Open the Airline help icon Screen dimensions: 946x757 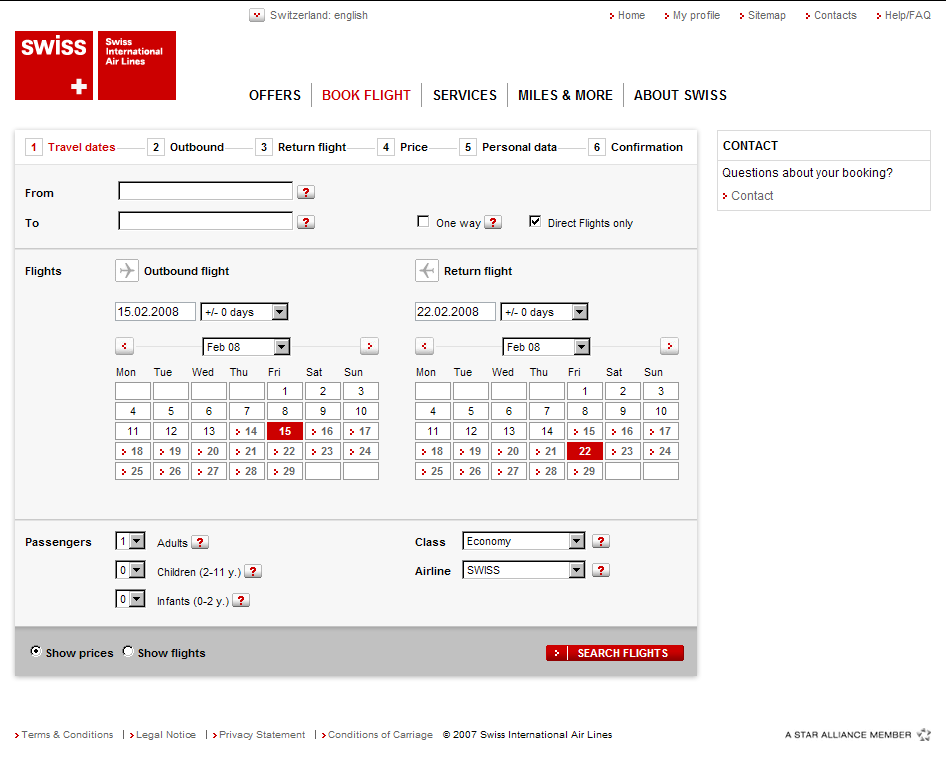(x=601, y=570)
